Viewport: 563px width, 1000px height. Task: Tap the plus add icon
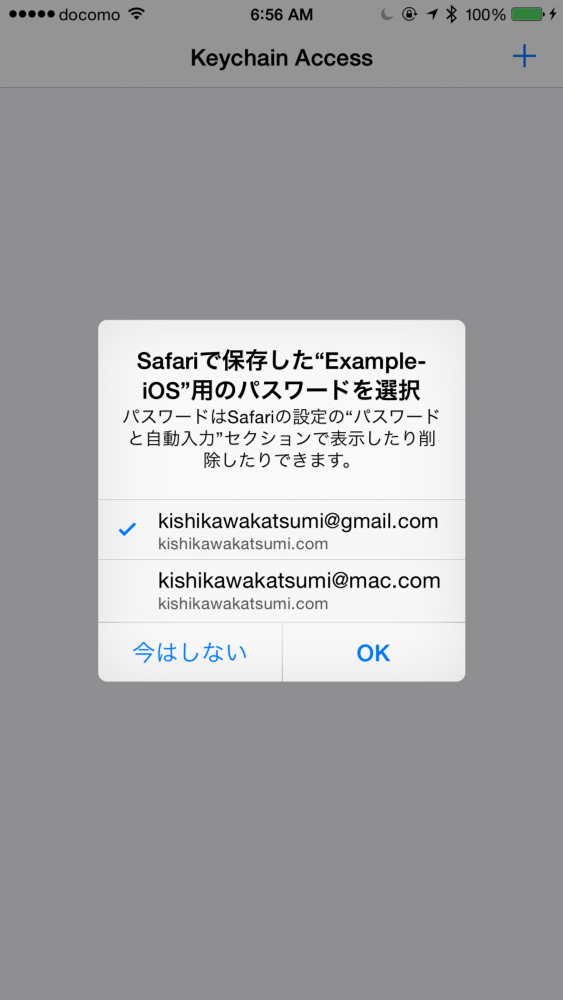coord(524,57)
